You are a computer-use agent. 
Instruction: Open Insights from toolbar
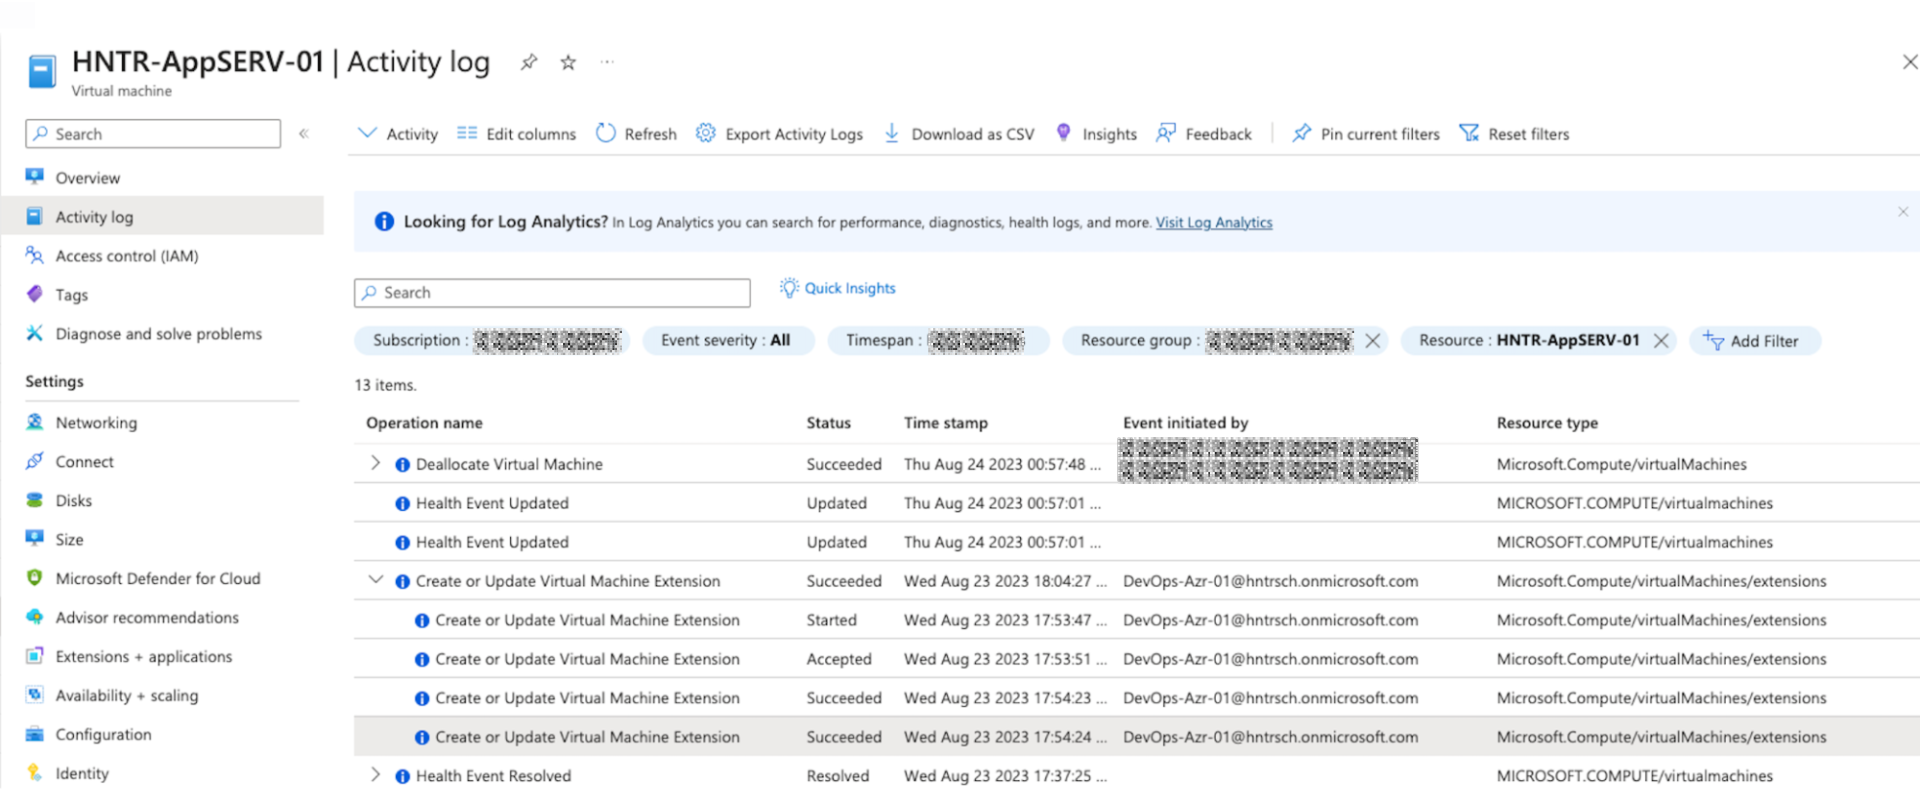coord(1096,134)
